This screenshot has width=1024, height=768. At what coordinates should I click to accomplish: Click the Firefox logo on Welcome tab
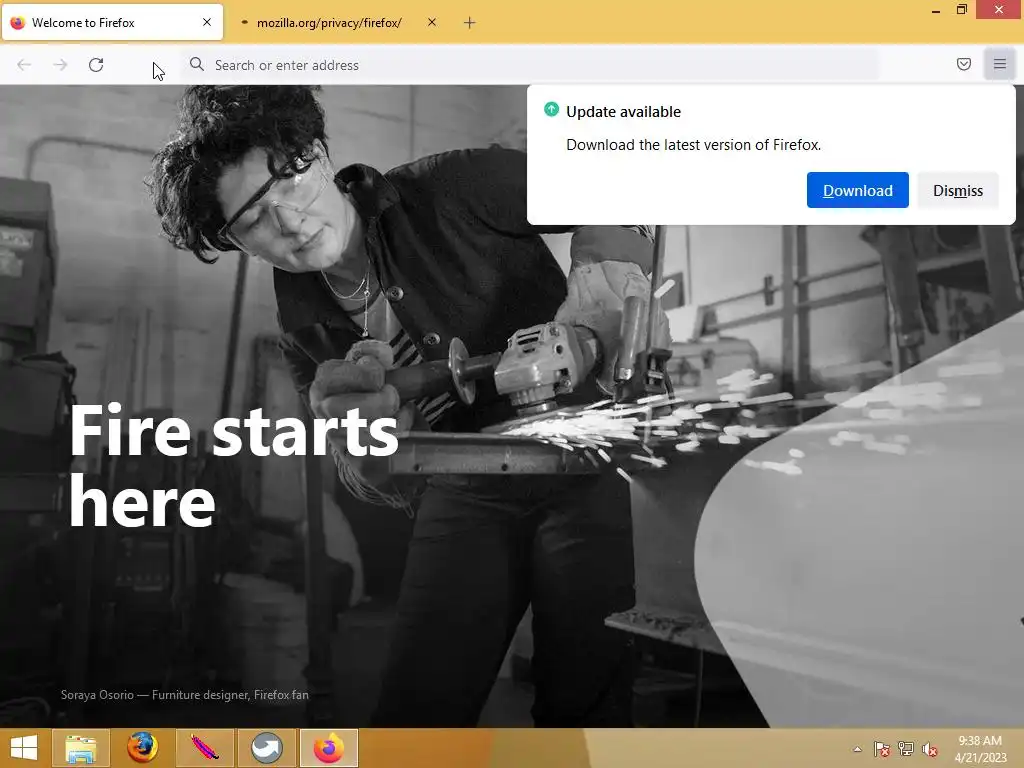point(18,22)
